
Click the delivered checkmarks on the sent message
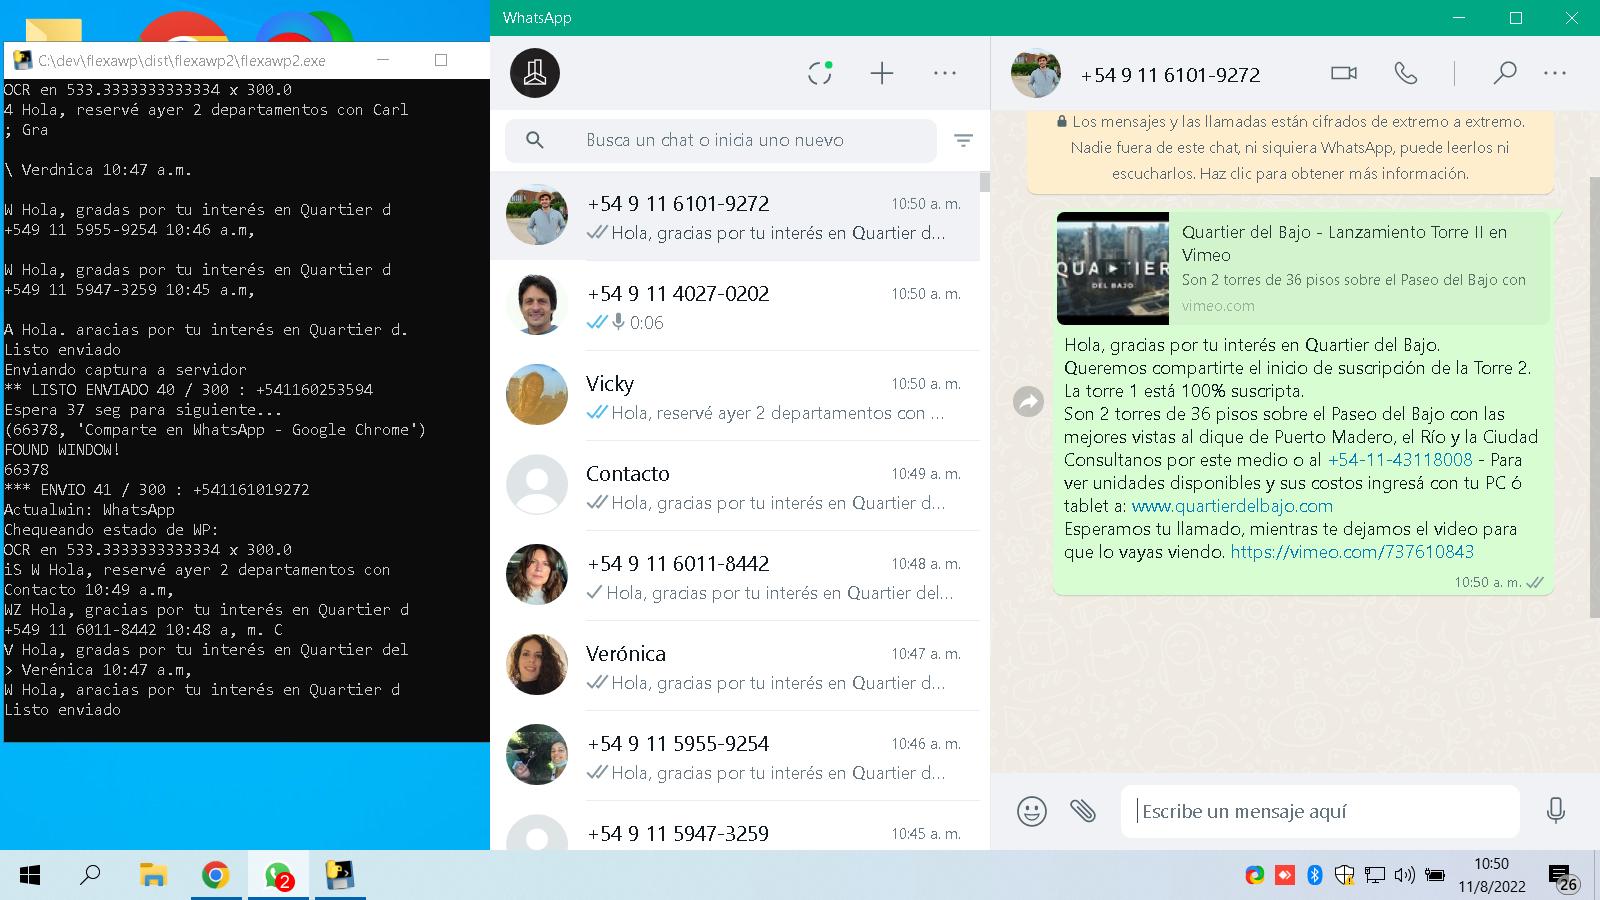click(x=1535, y=582)
